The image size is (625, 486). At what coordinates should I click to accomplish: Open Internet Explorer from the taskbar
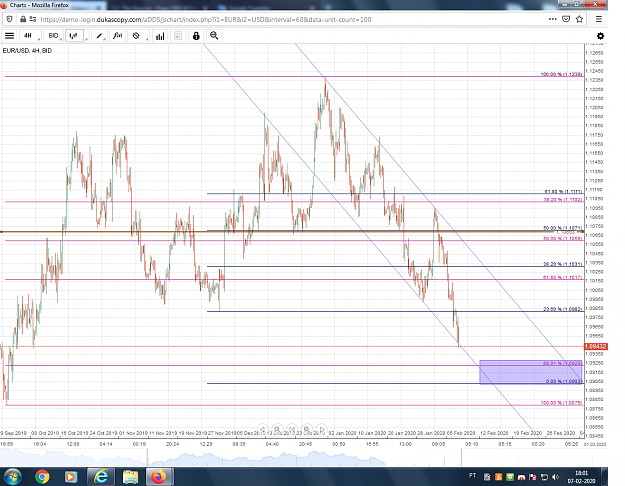[x=100, y=476]
